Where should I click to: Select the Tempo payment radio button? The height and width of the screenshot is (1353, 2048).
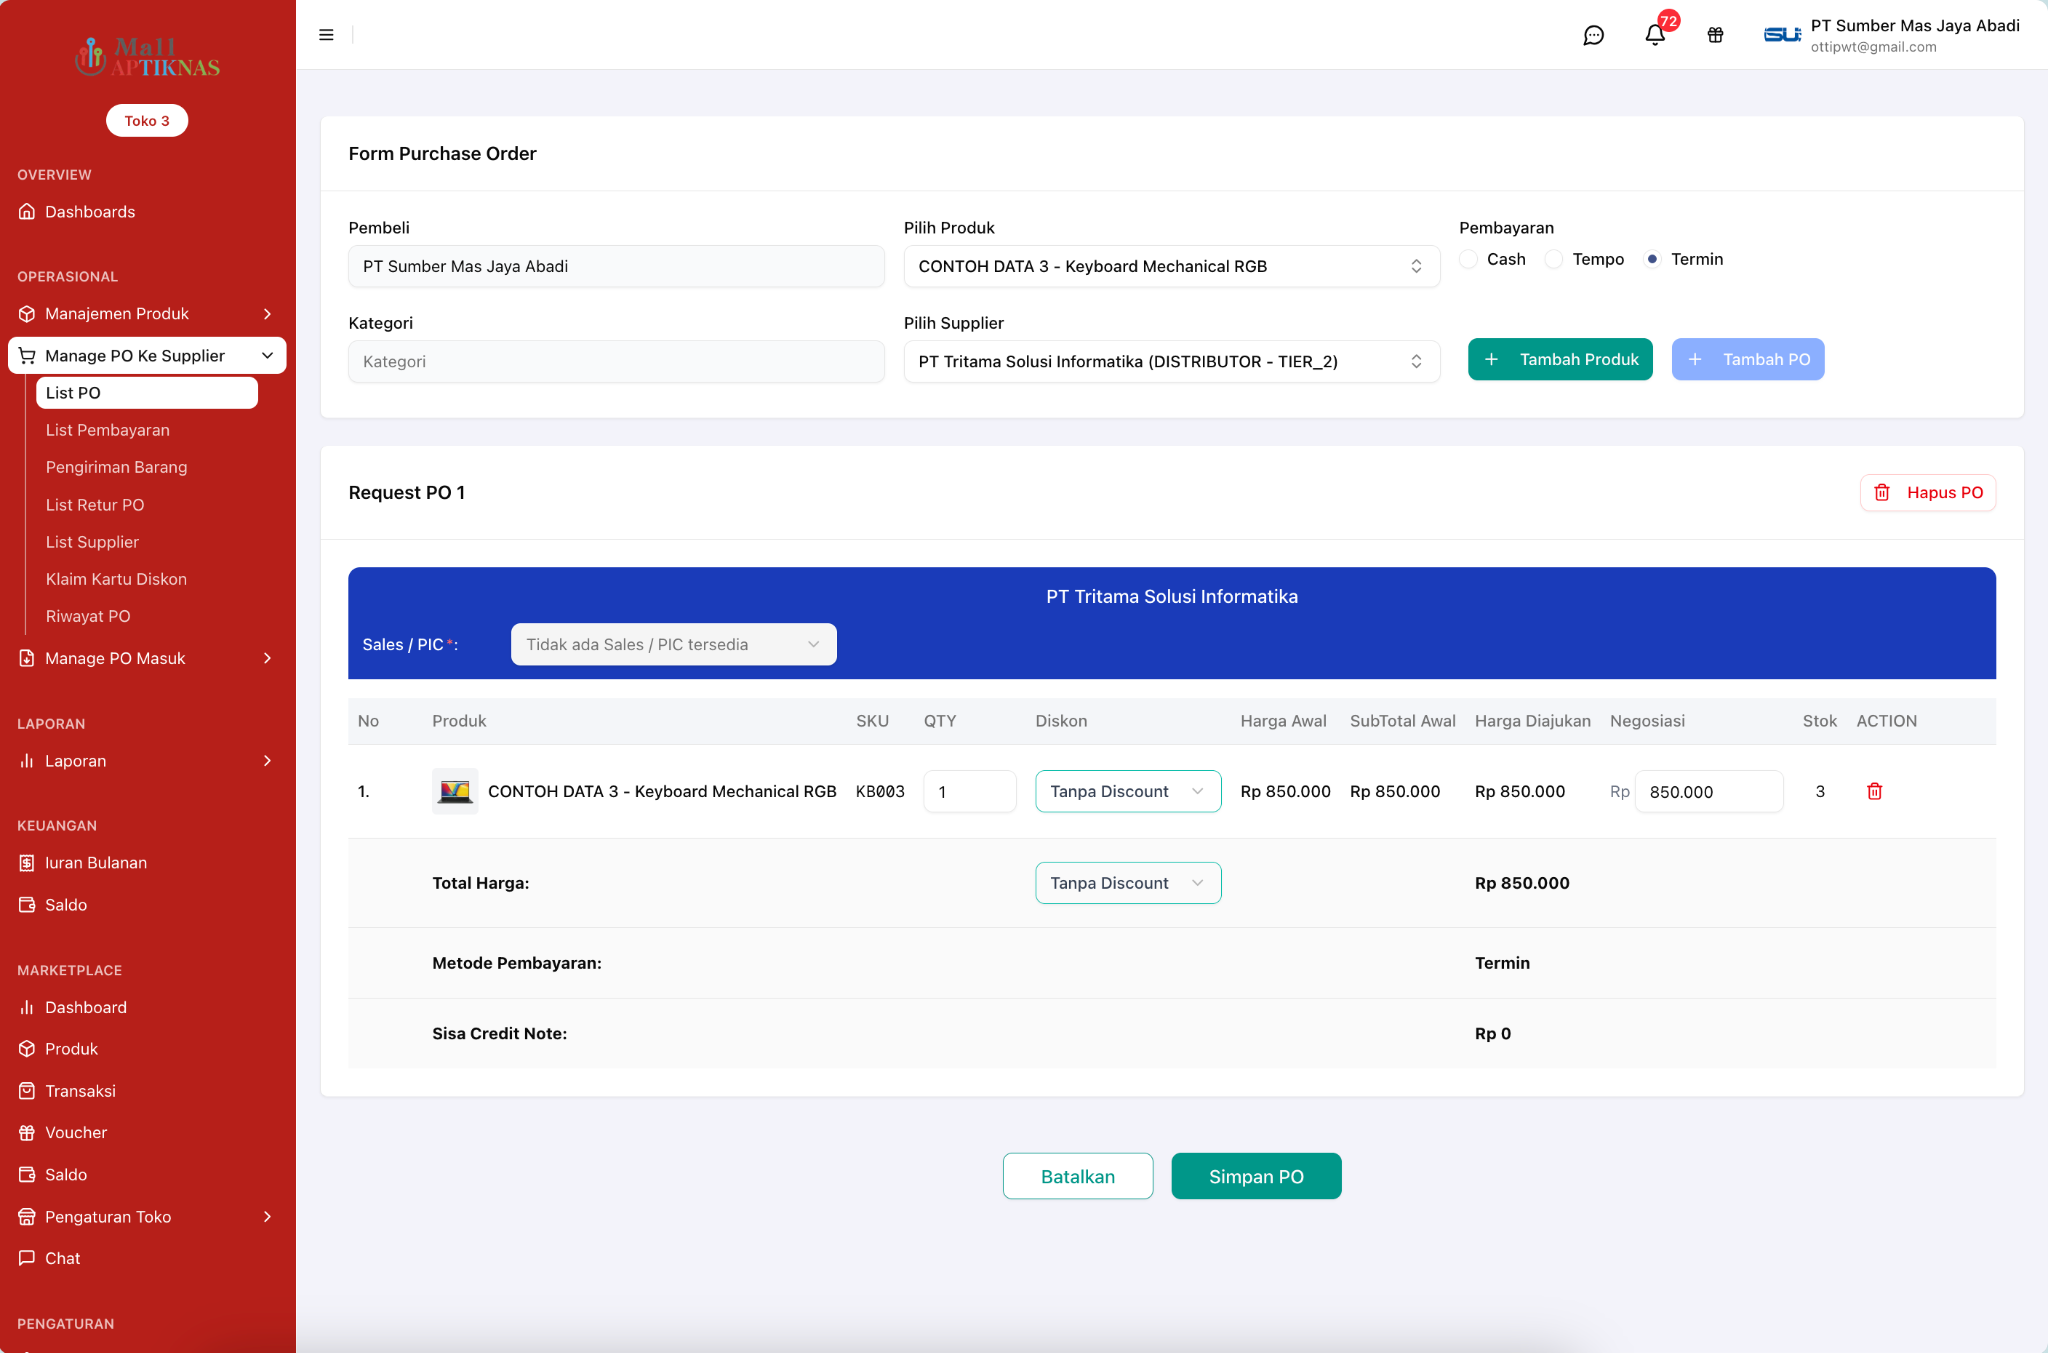click(1554, 259)
